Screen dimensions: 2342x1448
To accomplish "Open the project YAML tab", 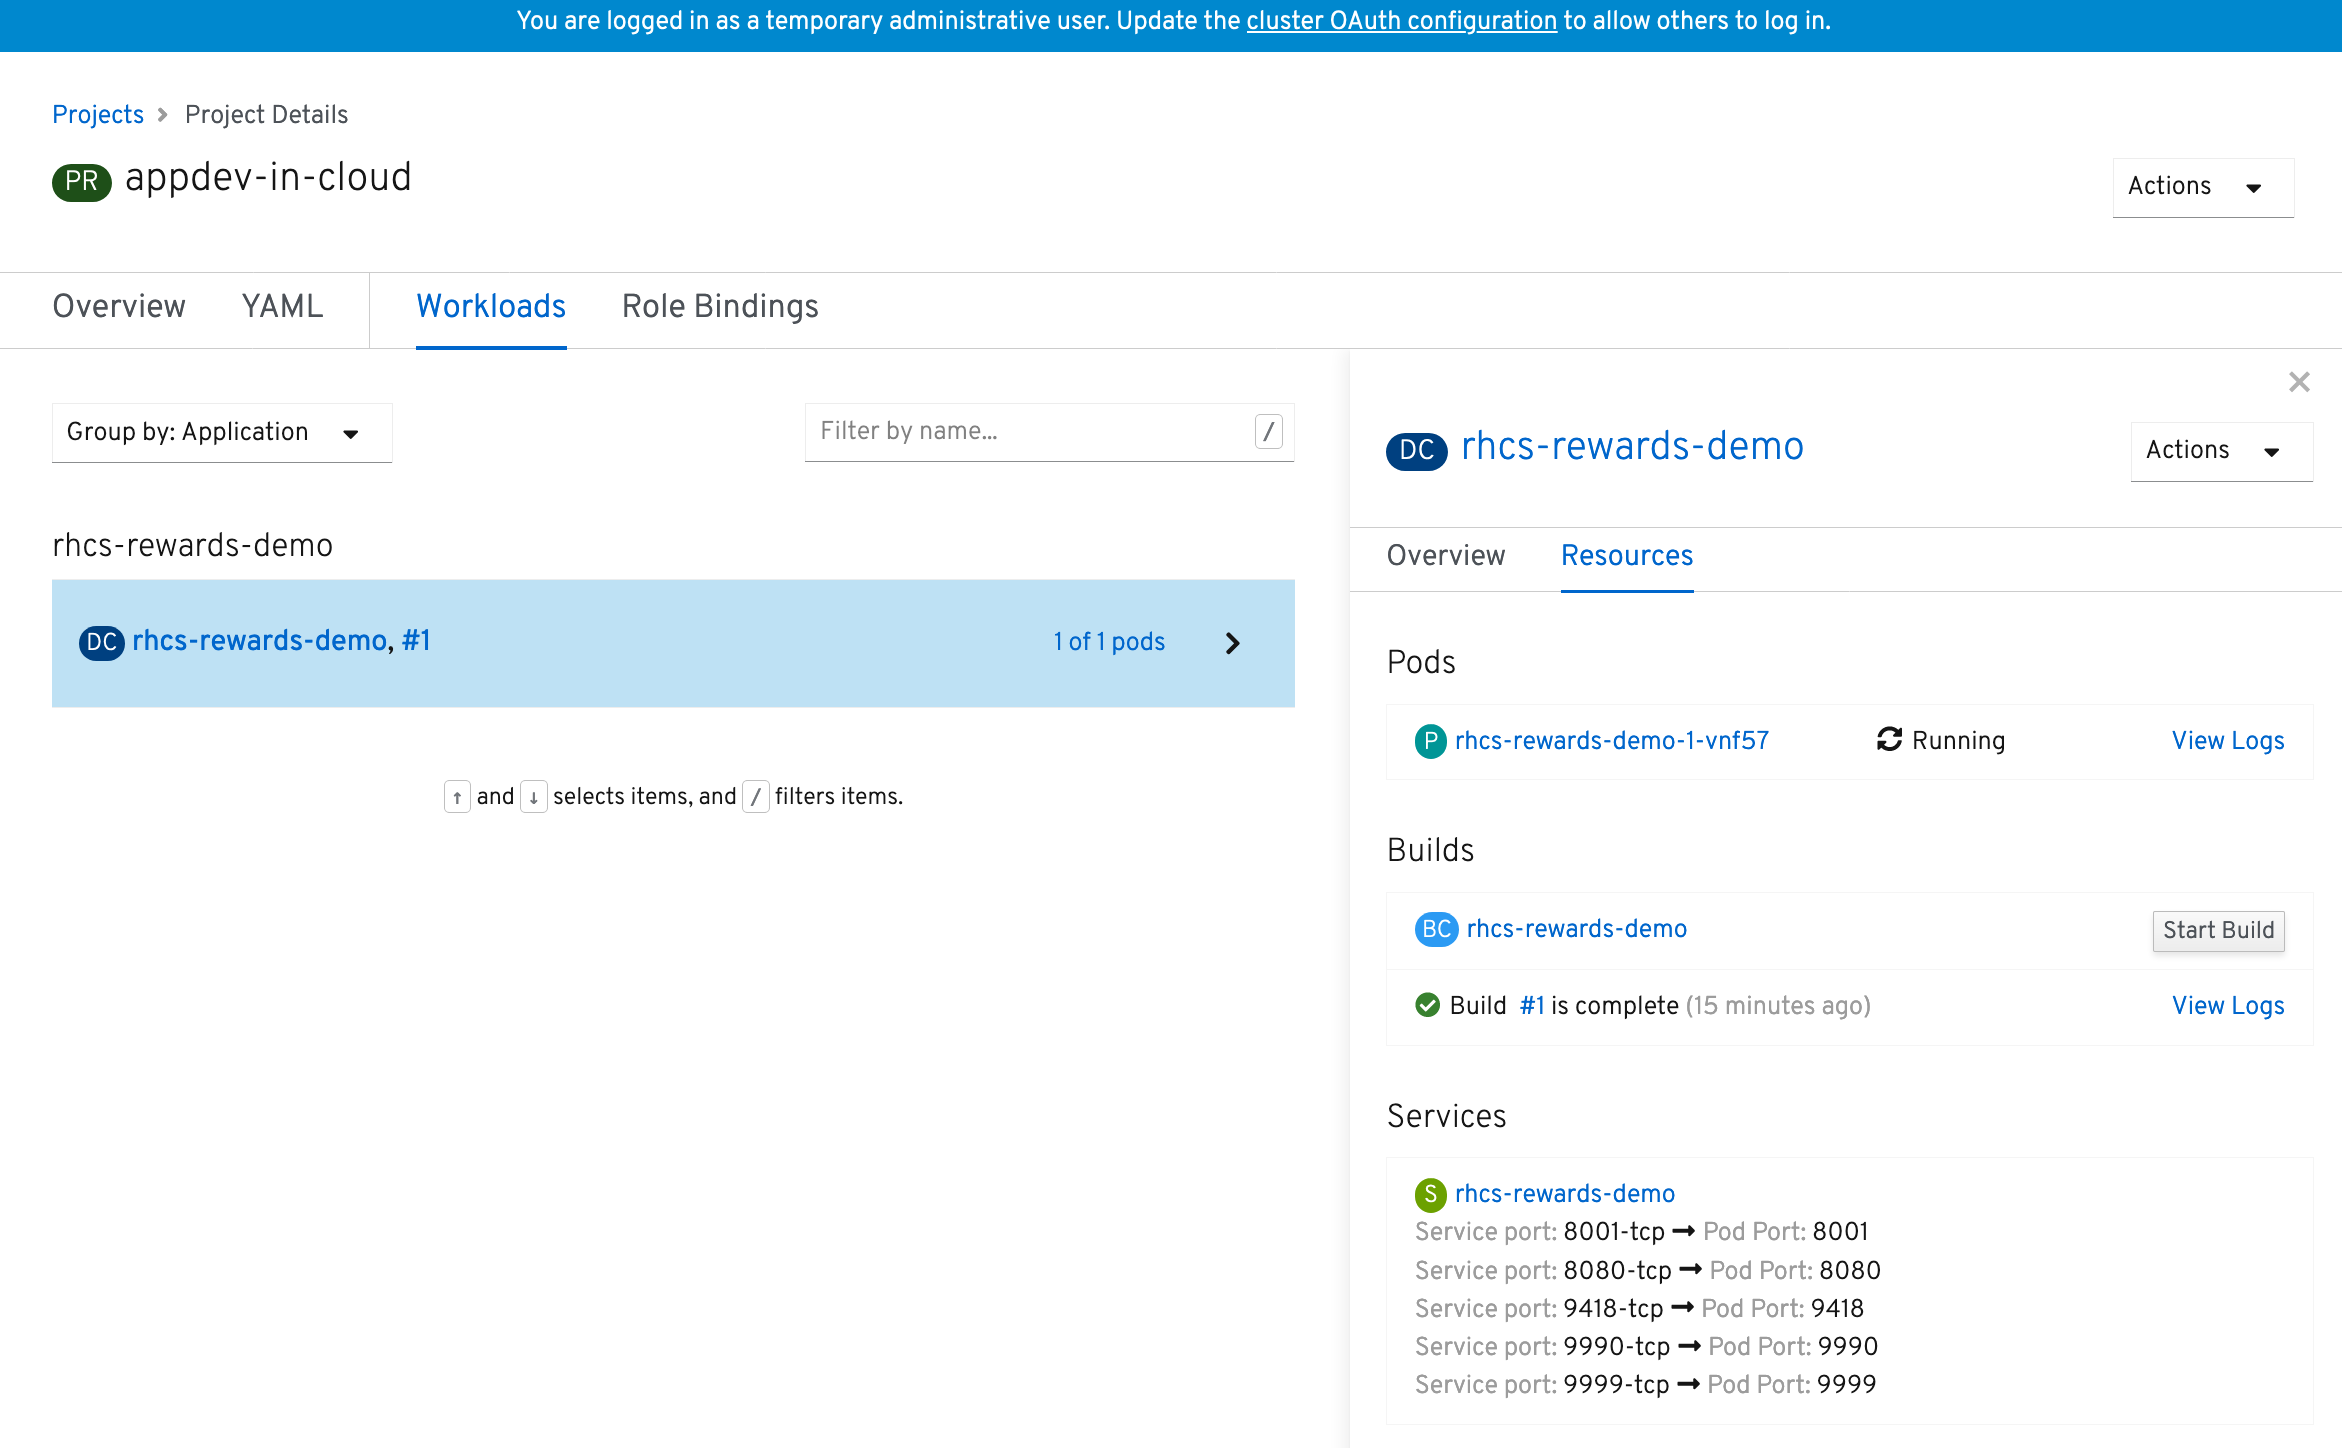I will click(282, 307).
